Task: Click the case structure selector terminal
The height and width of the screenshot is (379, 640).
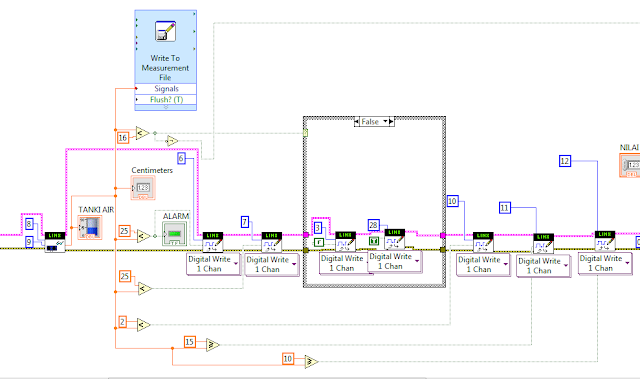Action: (x=306, y=133)
